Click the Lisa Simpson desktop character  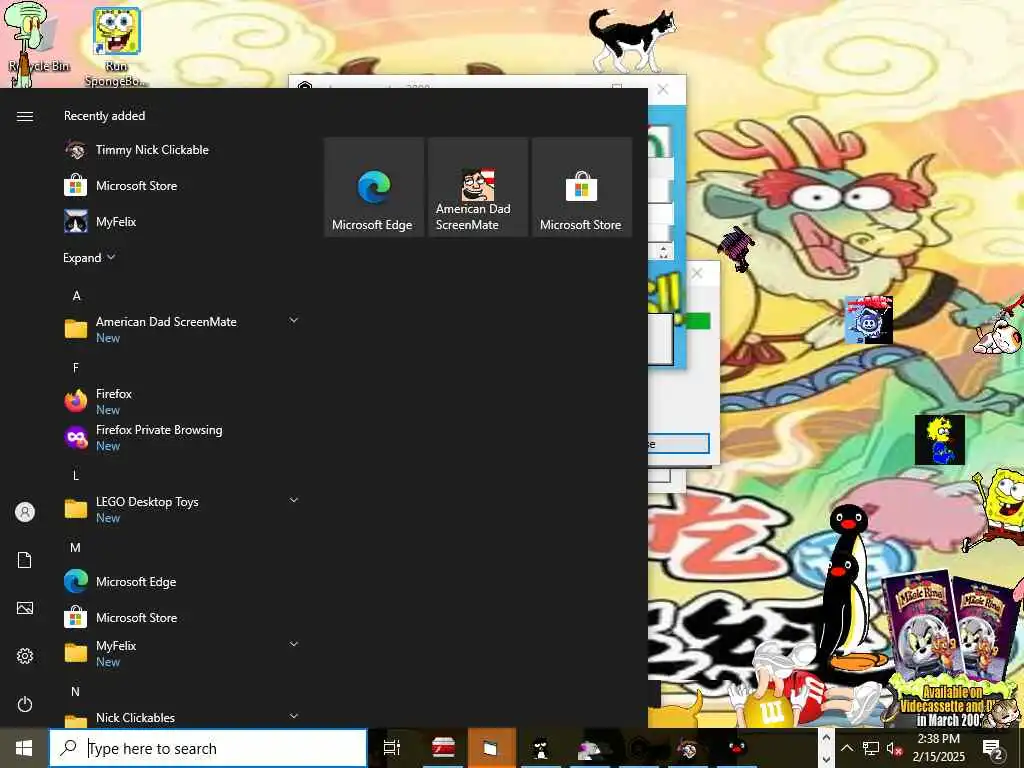click(x=940, y=439)
